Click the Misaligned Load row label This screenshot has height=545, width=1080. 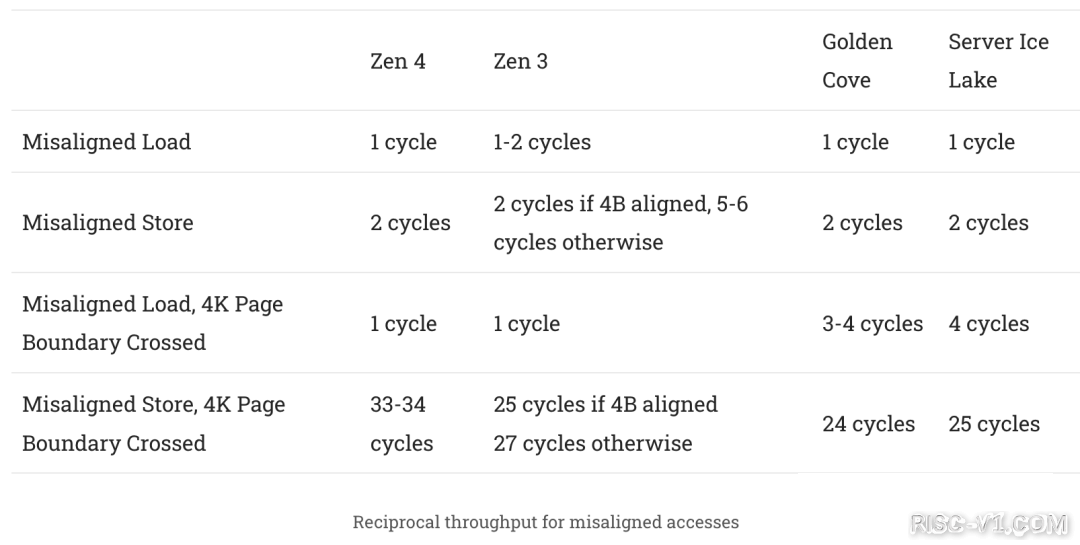click(x=106, y=142)
